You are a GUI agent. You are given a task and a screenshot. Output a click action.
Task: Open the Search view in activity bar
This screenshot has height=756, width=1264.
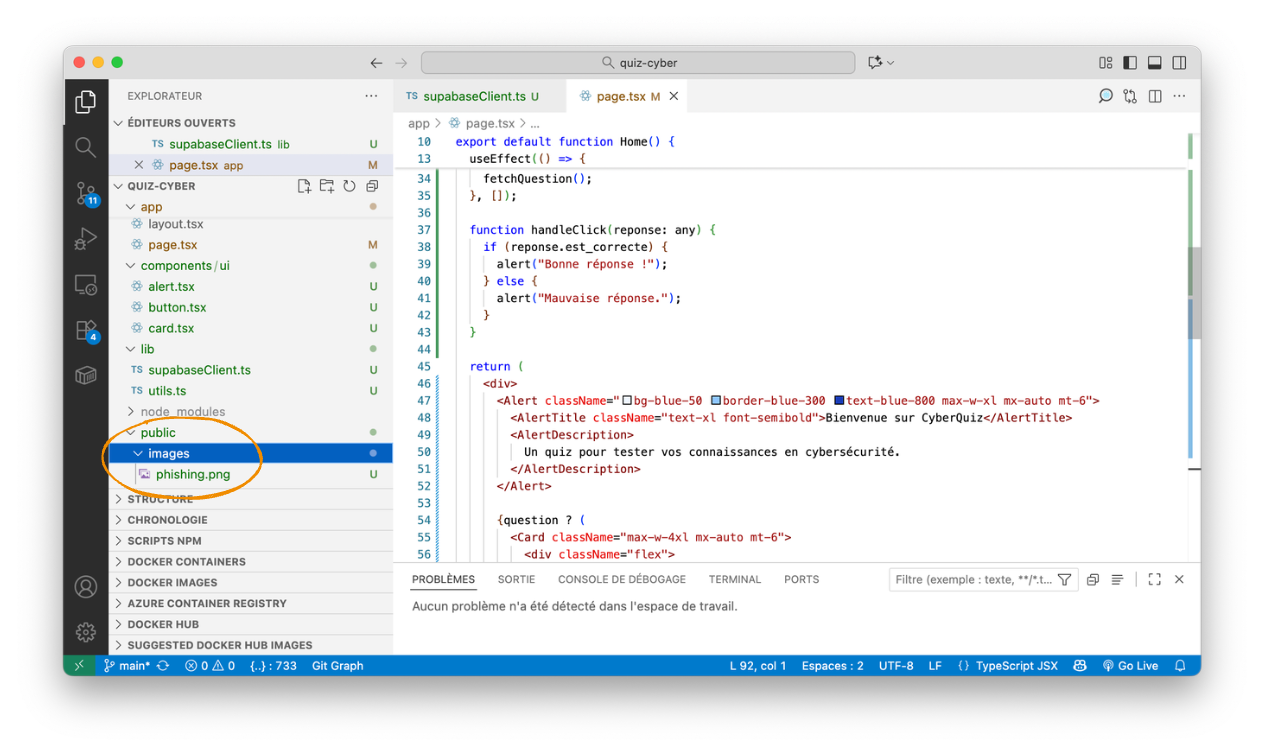coord(86,148)
